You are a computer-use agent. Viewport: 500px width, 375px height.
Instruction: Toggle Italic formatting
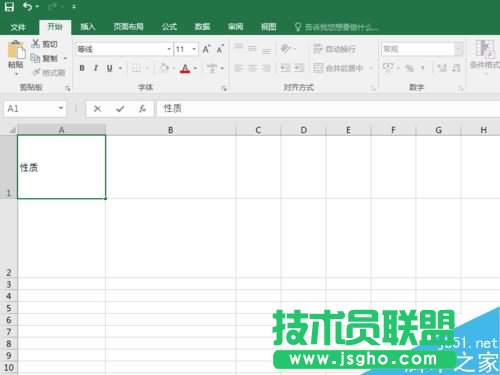pyautogui.click(x=96, y=68)
